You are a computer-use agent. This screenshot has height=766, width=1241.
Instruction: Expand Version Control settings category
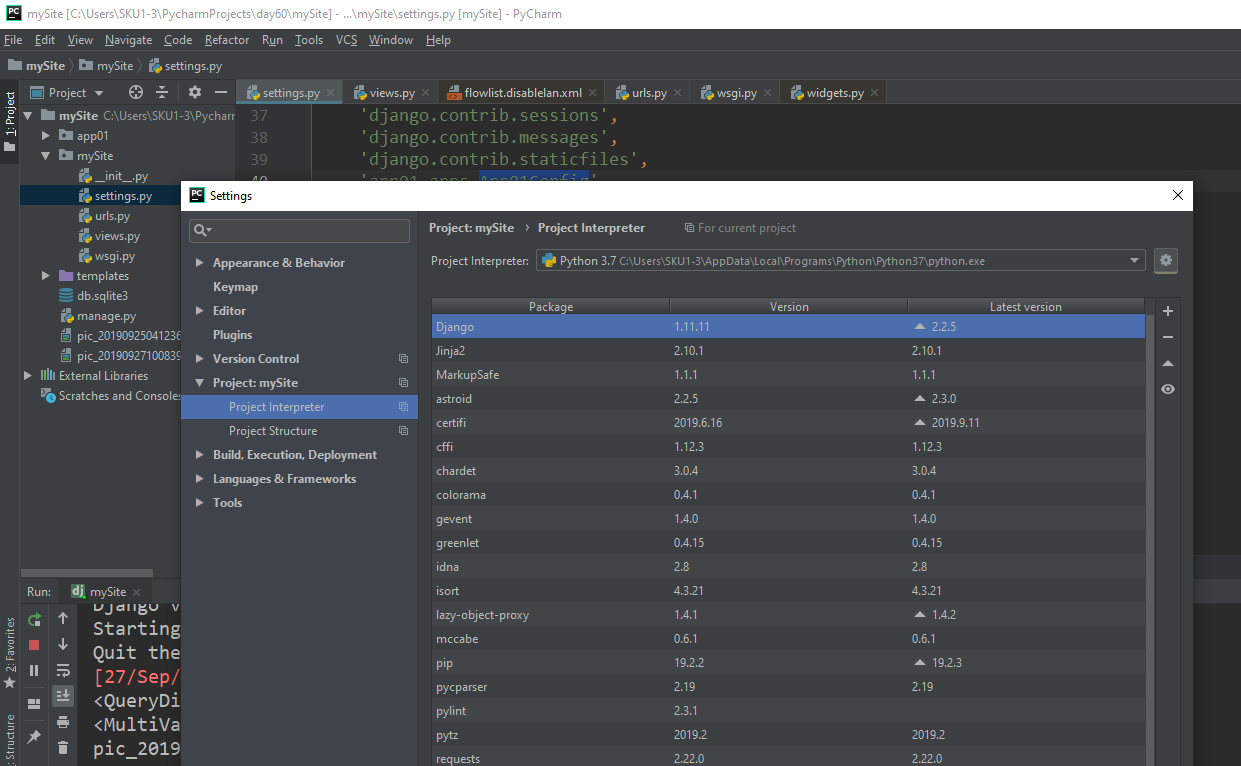[x=199, y=359]
